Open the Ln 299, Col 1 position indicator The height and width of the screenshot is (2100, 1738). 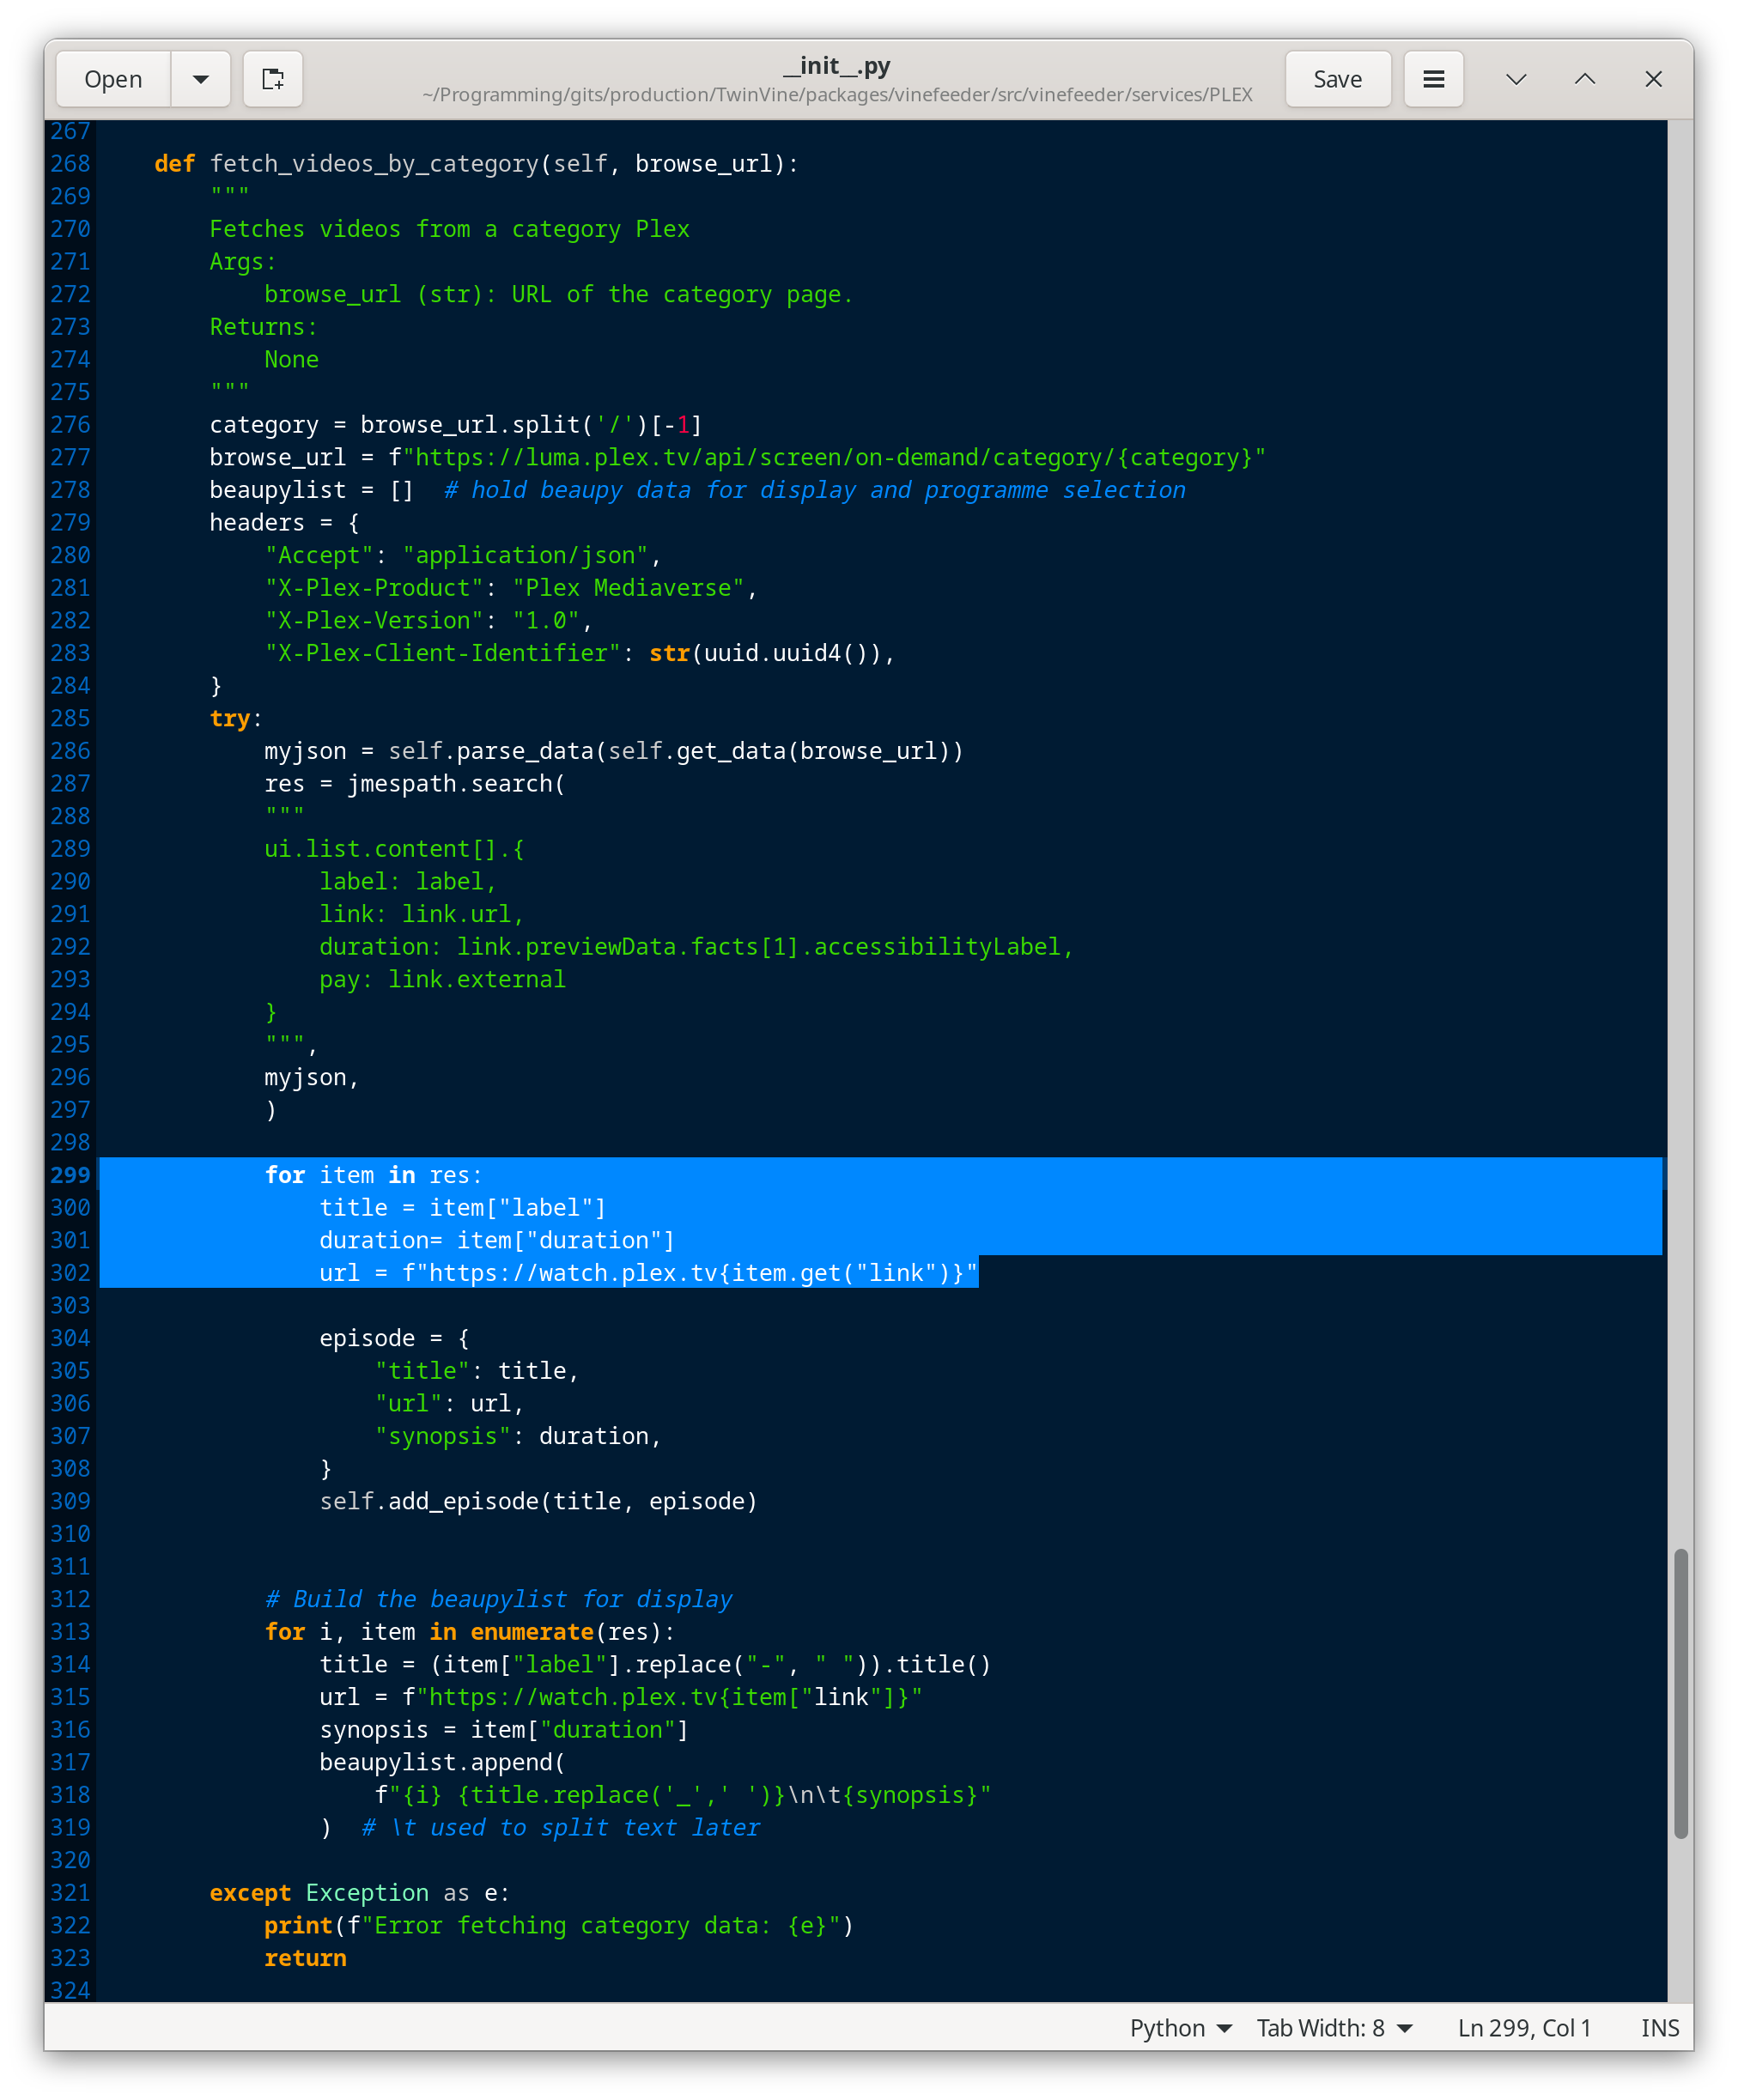(x=1523, y=2028)
